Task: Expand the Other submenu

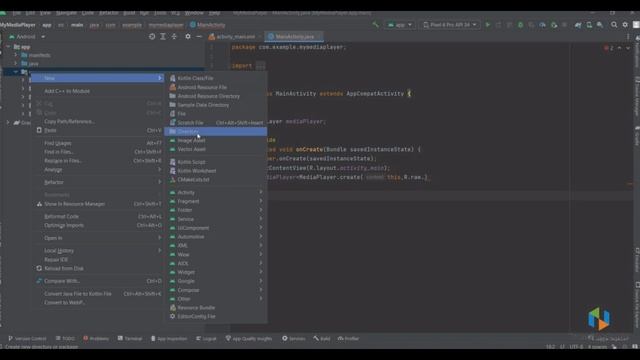Action: pyautogui.click(x=216, y=299)
